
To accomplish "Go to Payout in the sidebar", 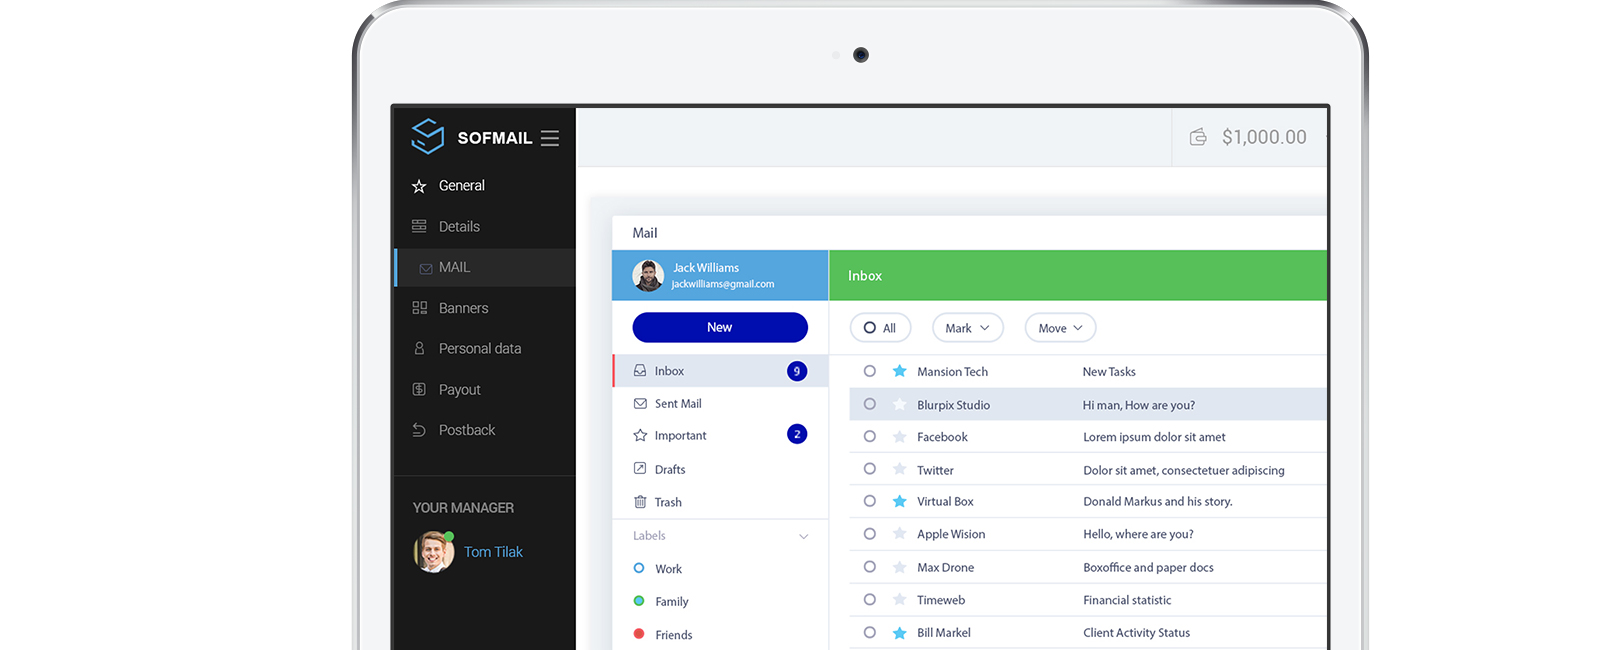I will coord(459,390).
